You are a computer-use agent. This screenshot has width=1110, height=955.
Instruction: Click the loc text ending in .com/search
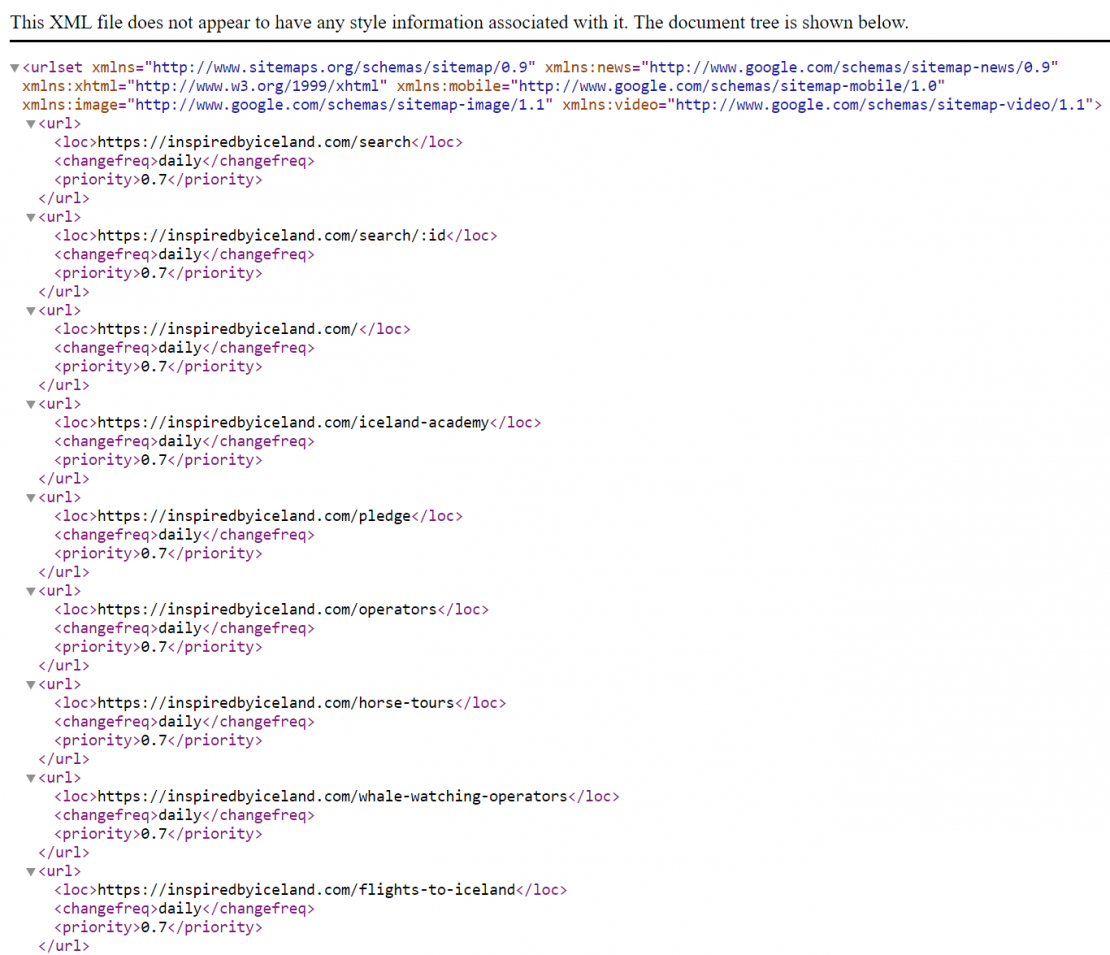(x=254, y=142)
